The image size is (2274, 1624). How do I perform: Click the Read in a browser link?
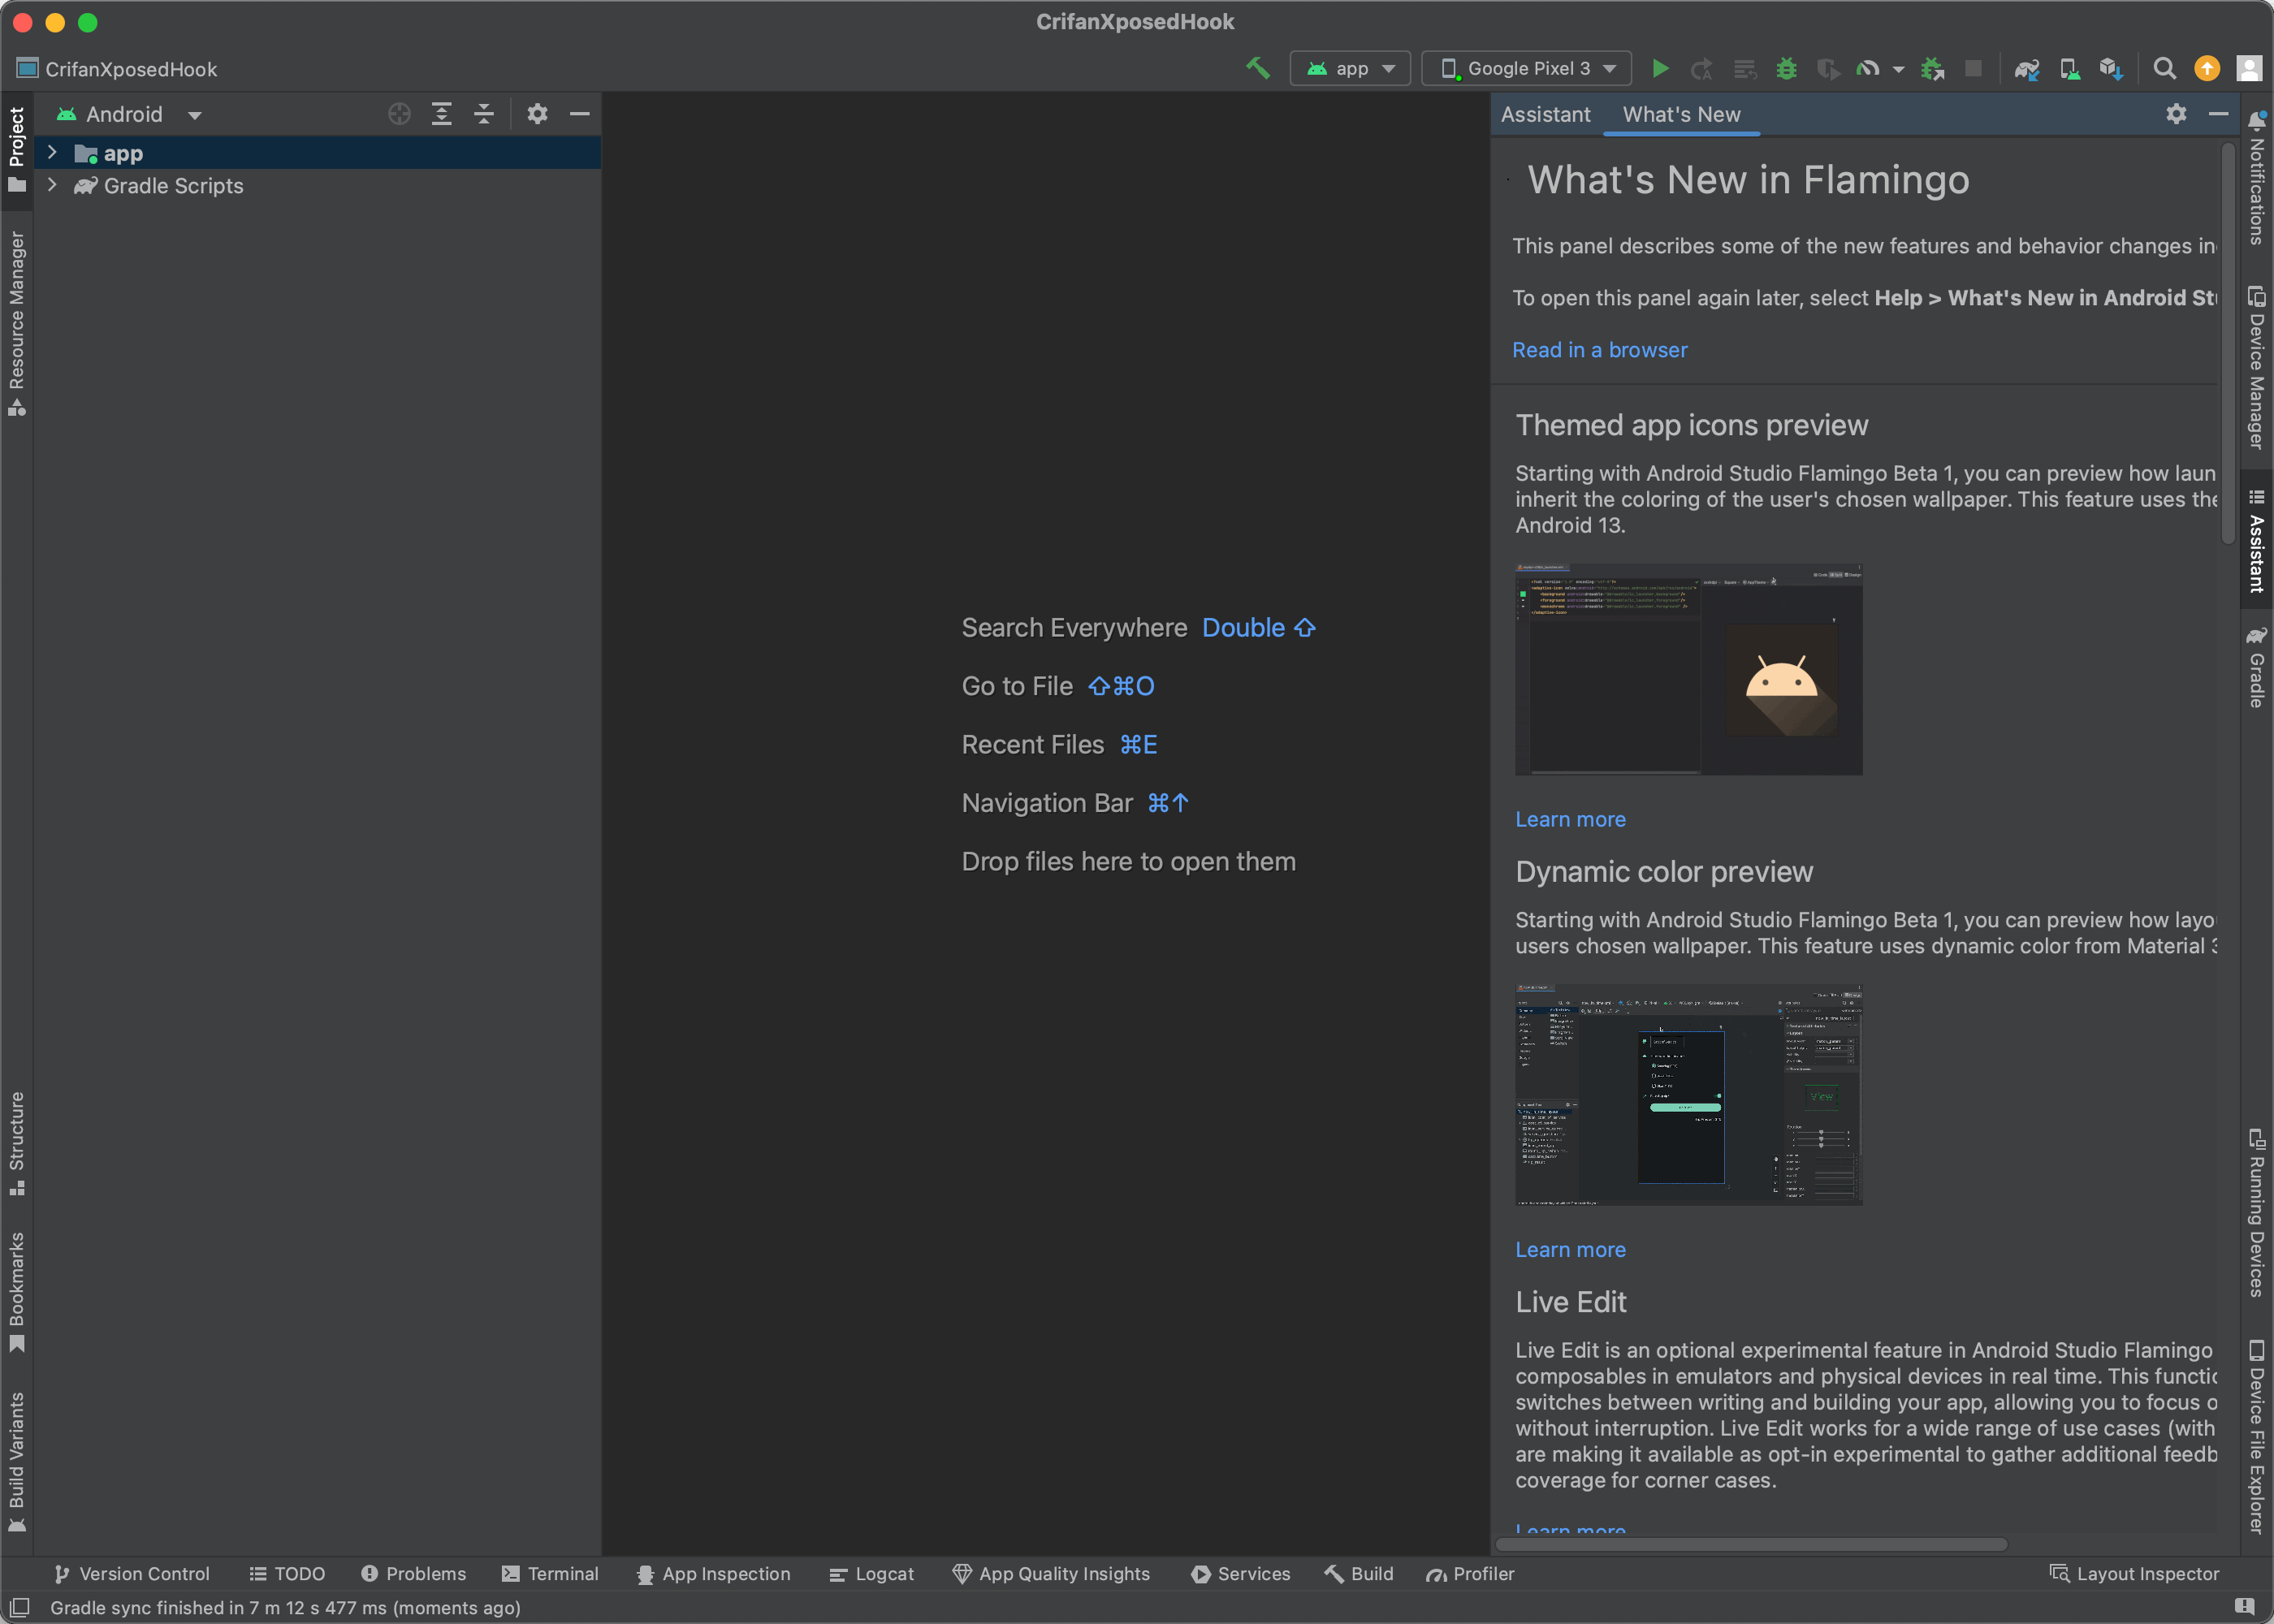(1599, 350)
